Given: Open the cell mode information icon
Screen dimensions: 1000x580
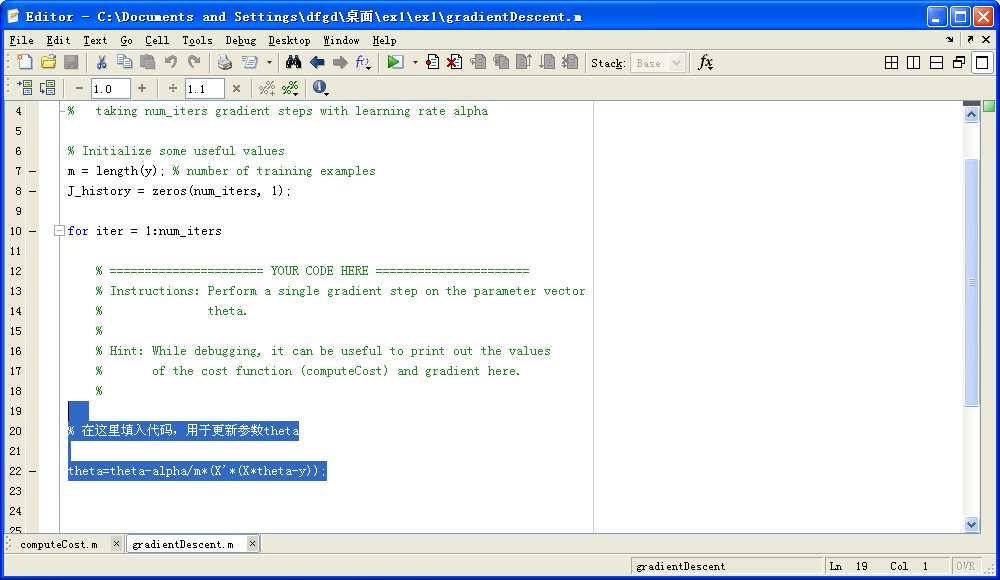Looking at the screenshot, I should point(320,88).
